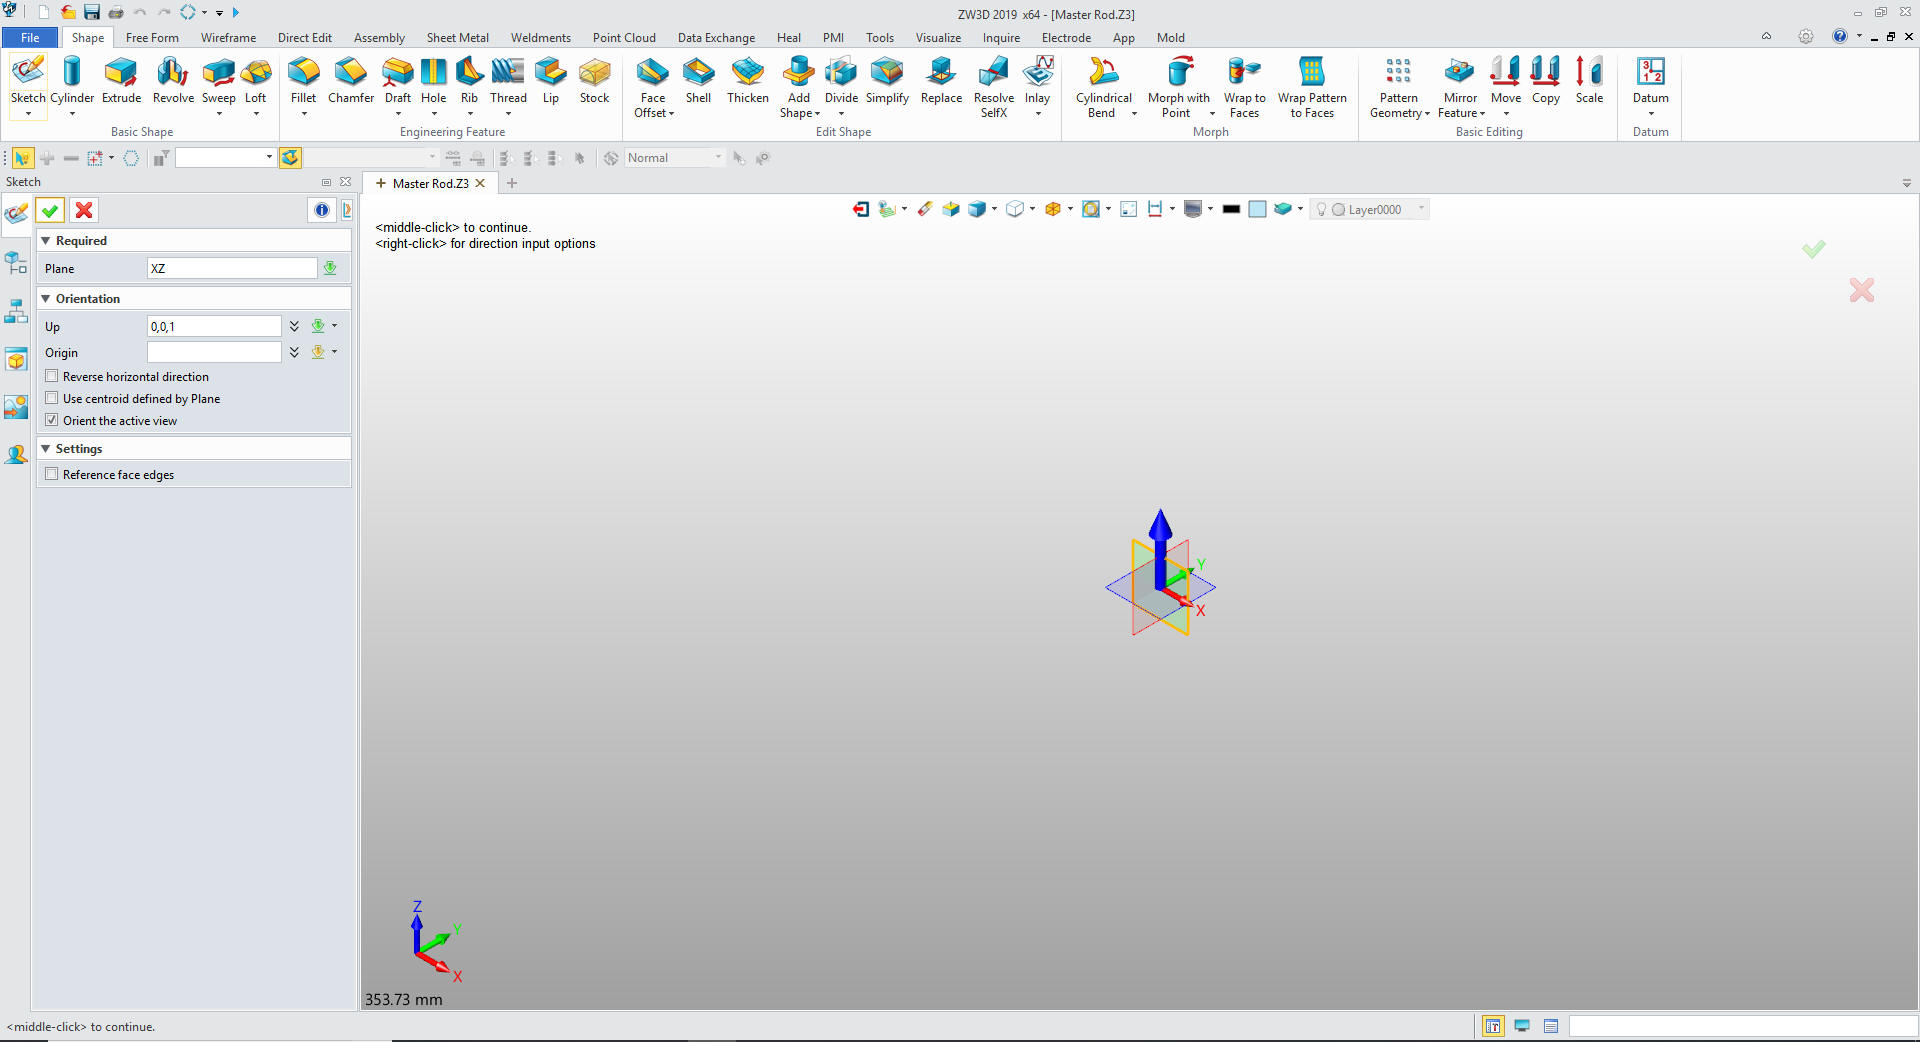The height and width of the screenshot is (1042, 1920).
Task: Enable Reference face edges checkbox
Action: point(52,474)
